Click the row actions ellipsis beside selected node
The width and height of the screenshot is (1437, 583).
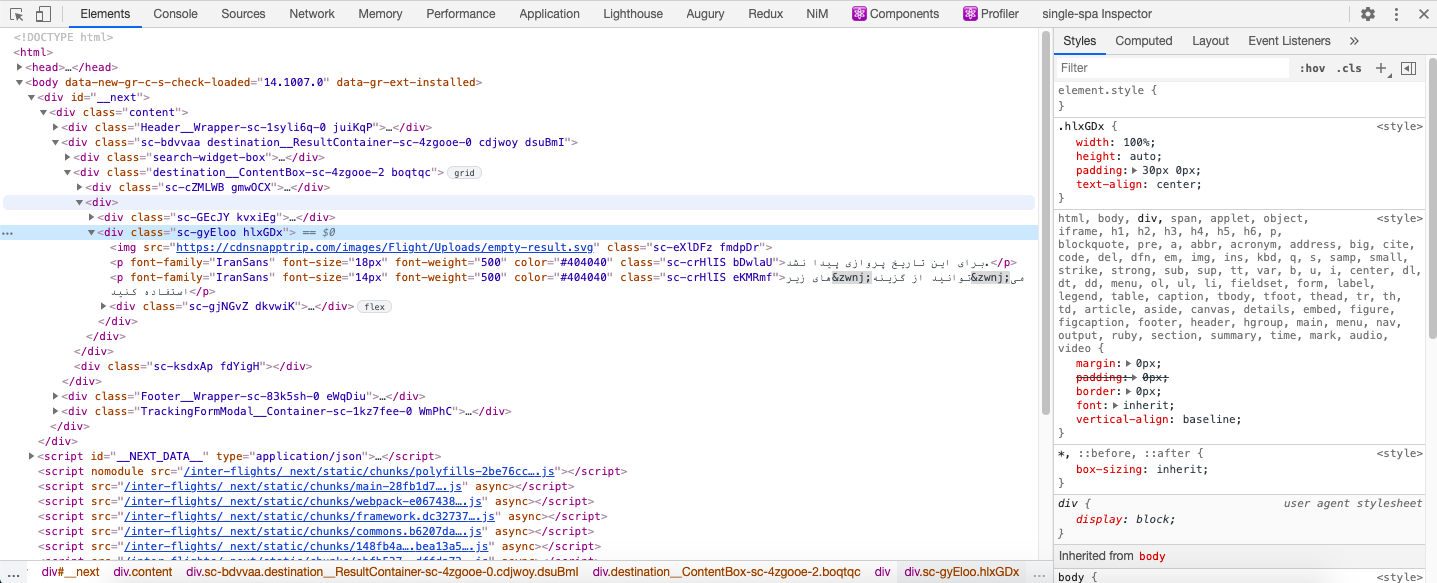click(x=8, y=233)
